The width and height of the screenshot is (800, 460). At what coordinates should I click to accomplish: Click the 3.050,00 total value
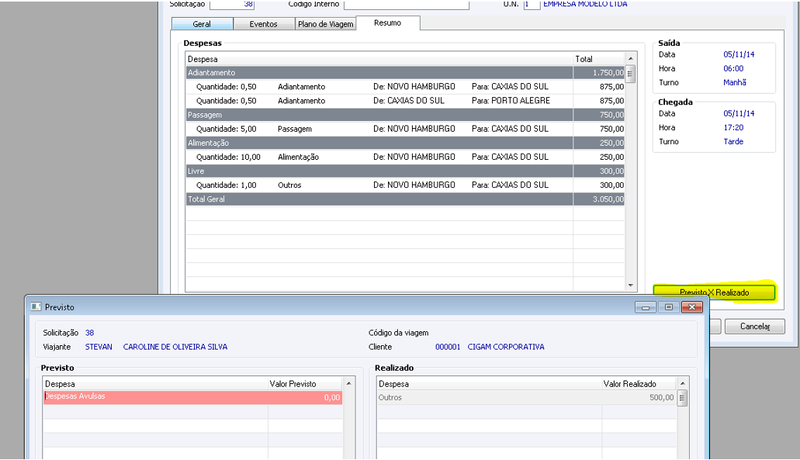[608, 199]
